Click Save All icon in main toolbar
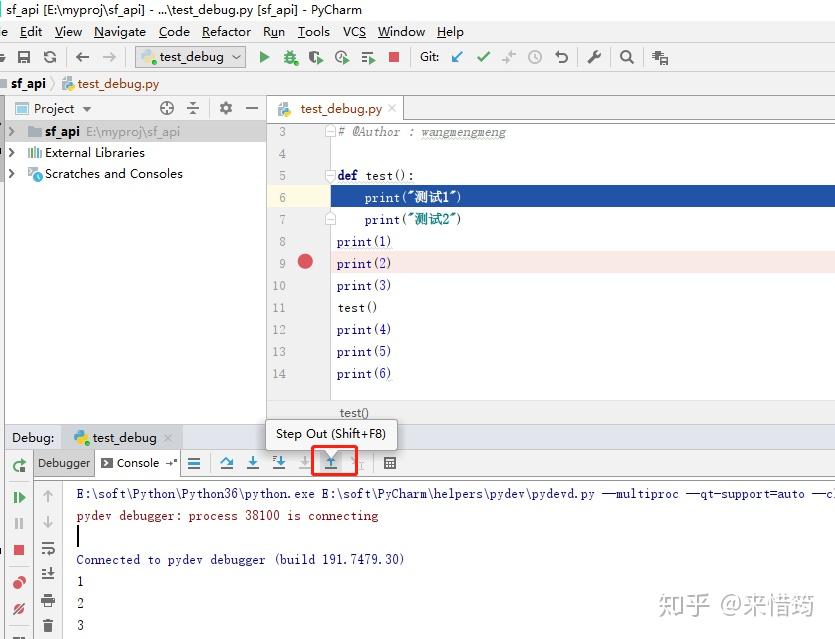Viewport: 835px width, 639px height. click(24, 57)
